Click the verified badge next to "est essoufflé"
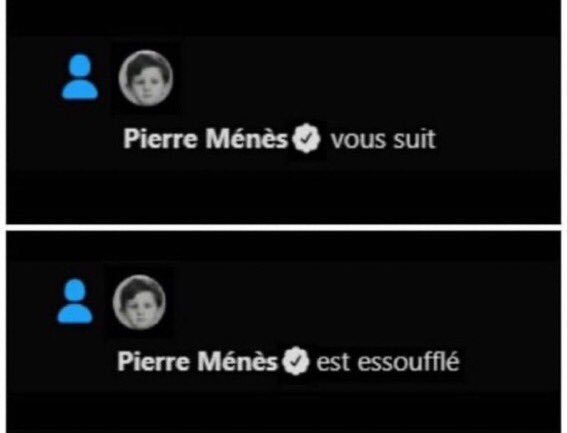567x433 pixels. point(296,361)
